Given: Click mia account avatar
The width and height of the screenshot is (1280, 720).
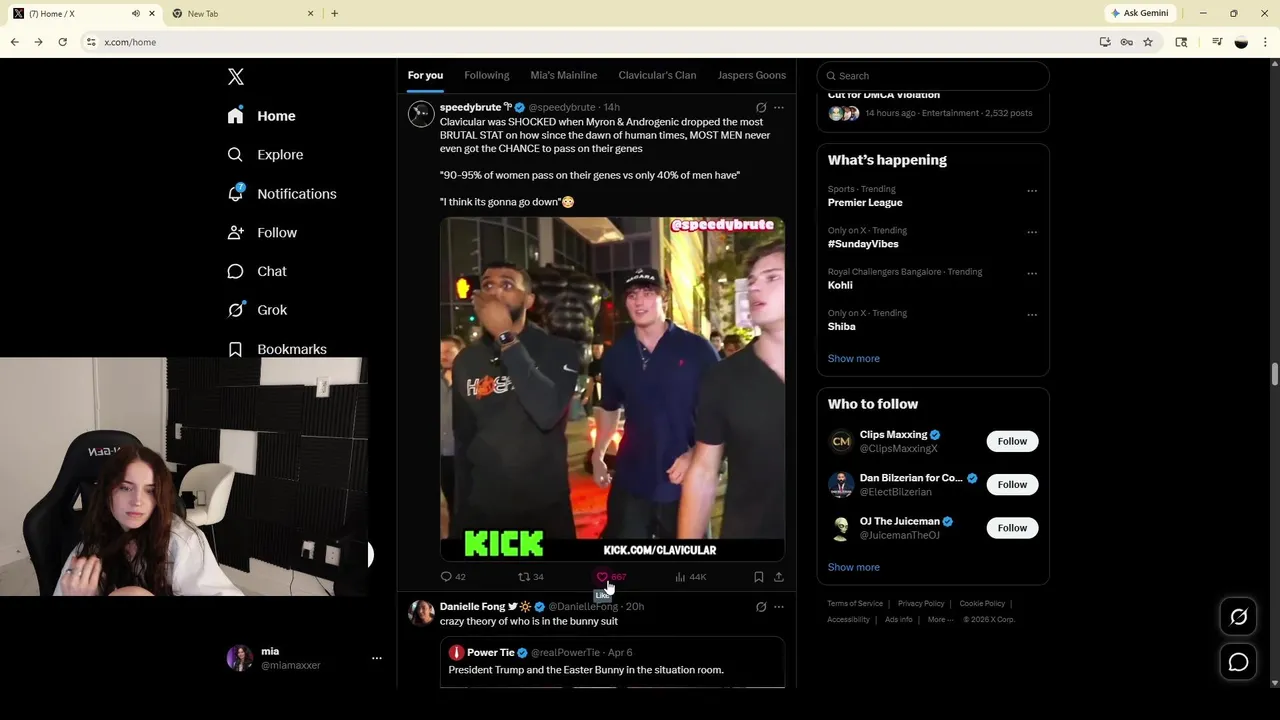Looking at the screenshot, I should tap(240, 658).
